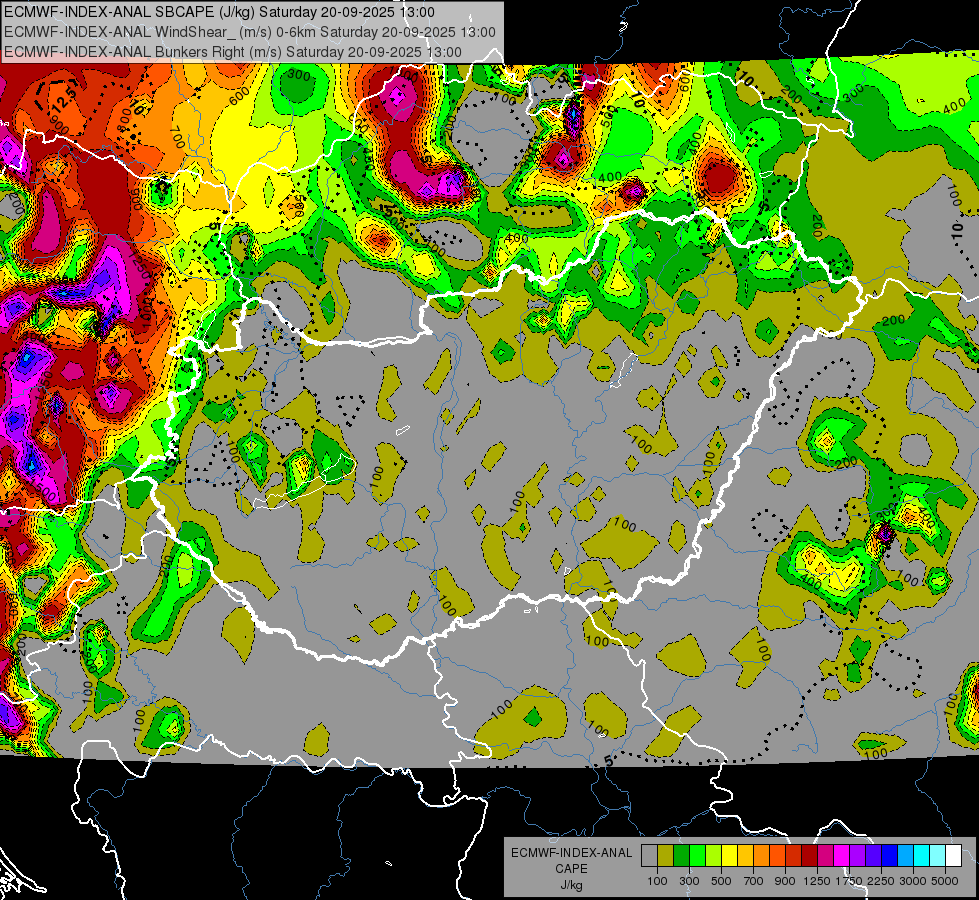This screenshot has height=900, width=979.
Task: Select the brick red swatch right of 900 tick
Action: [794, 855]
